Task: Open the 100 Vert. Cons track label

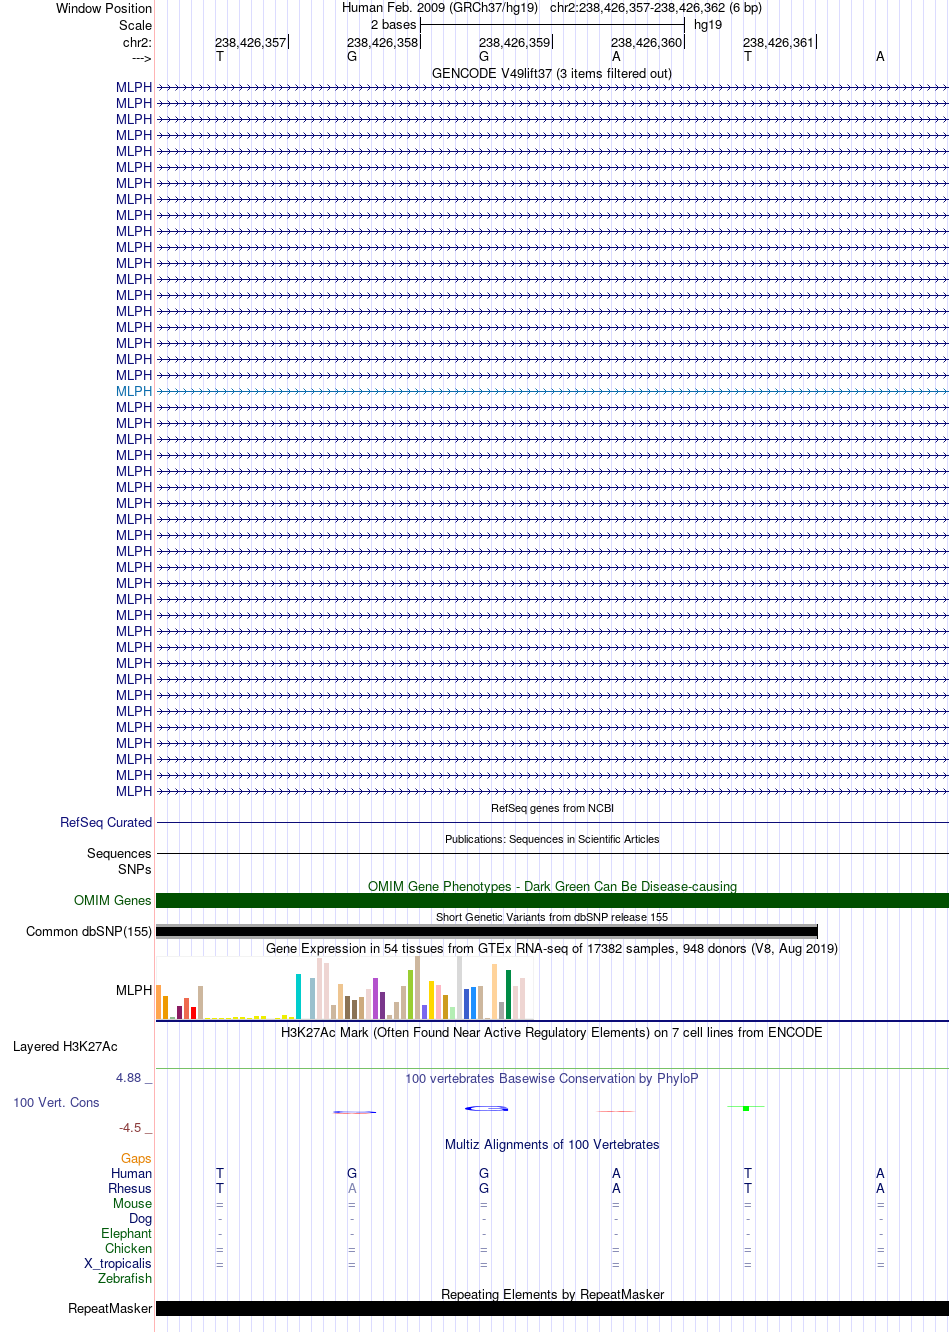Action: 56,1102
